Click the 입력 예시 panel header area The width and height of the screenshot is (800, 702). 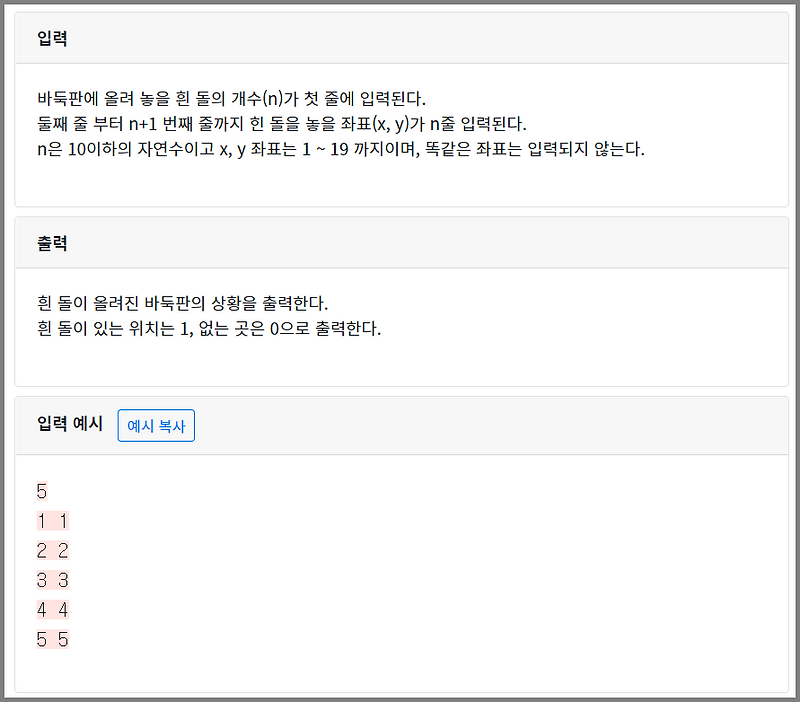click(x=400, y=424)
